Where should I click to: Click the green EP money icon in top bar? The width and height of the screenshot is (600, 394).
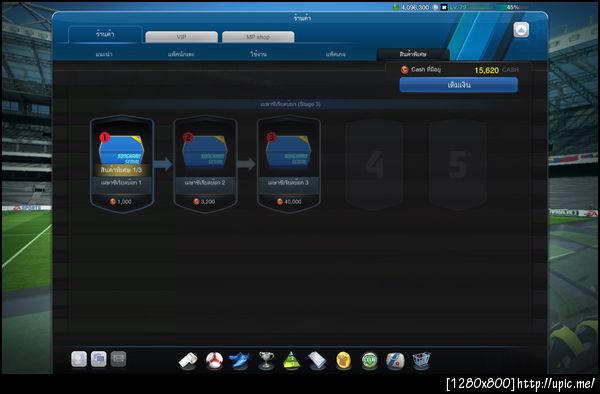click(396, 7)
